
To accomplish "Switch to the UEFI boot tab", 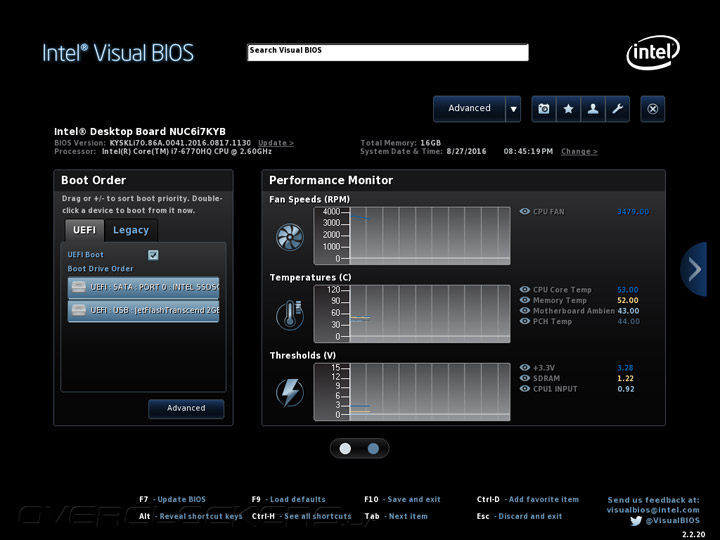I will (x=84, y=230).
